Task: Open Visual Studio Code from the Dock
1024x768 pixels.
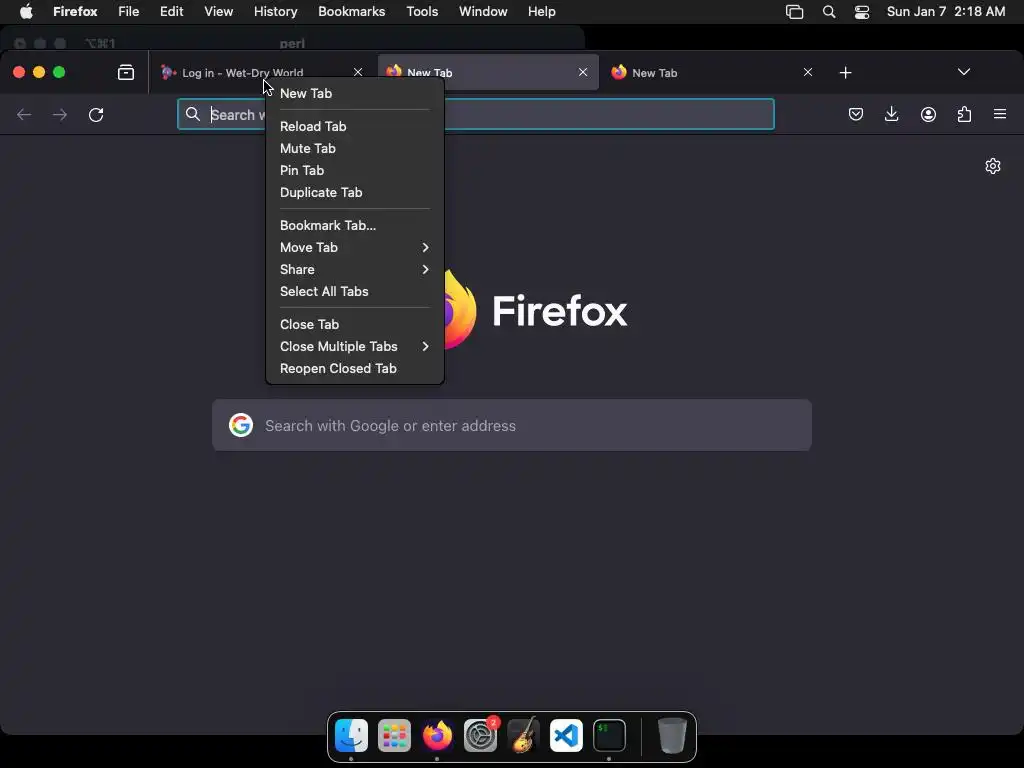Action: [x=566, y=735]
